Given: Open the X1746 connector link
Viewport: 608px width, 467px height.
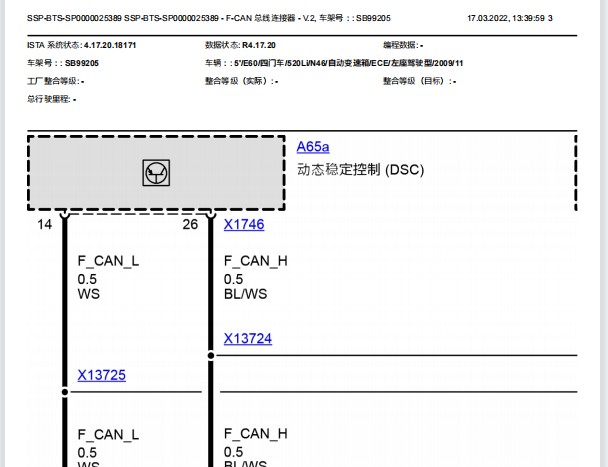Looking at the screenshot, I should [244, 225].
